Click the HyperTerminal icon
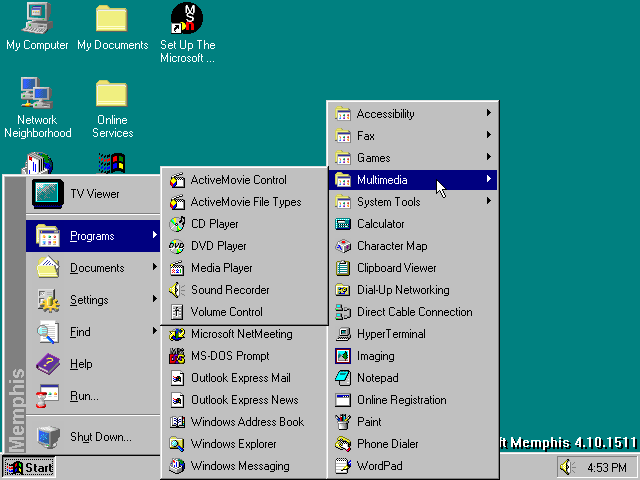 [343, 334]
